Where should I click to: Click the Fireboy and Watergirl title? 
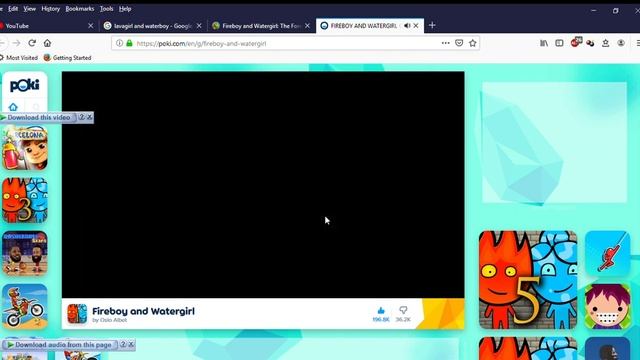143,311
